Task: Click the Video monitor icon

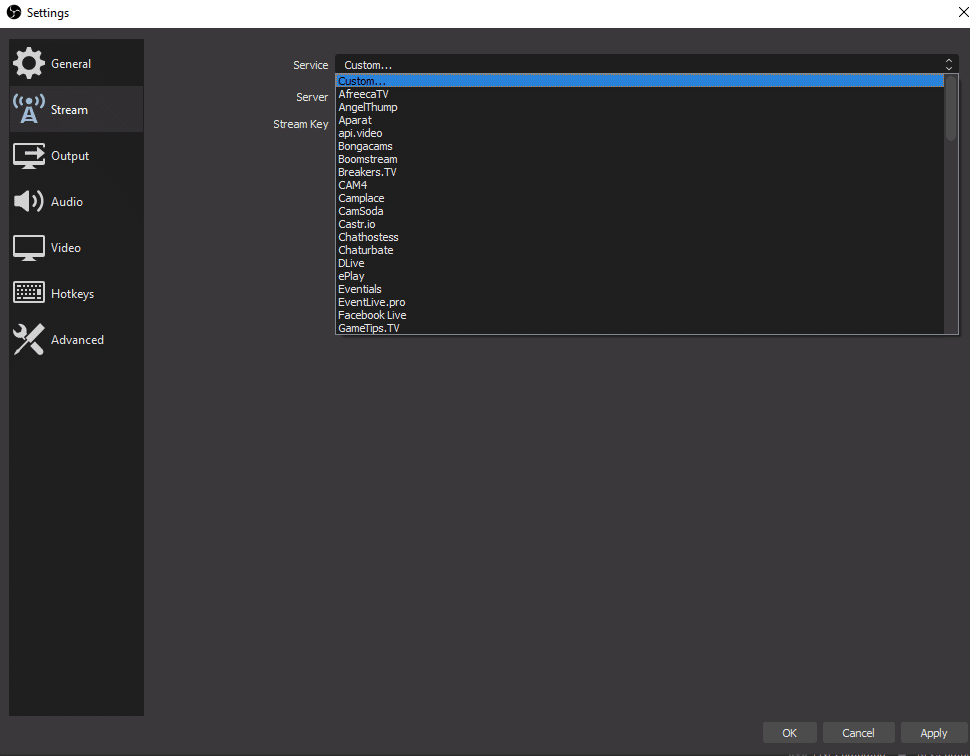Action: point(29,247)
